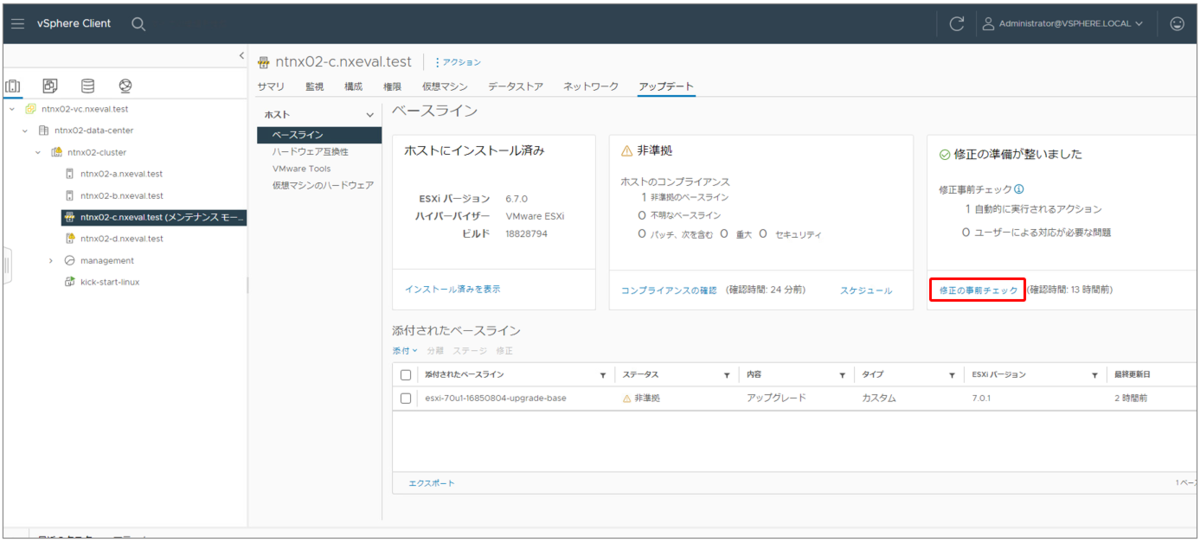Click the カスタム type cell
1200x542 pixels.
tap(878, 398)
